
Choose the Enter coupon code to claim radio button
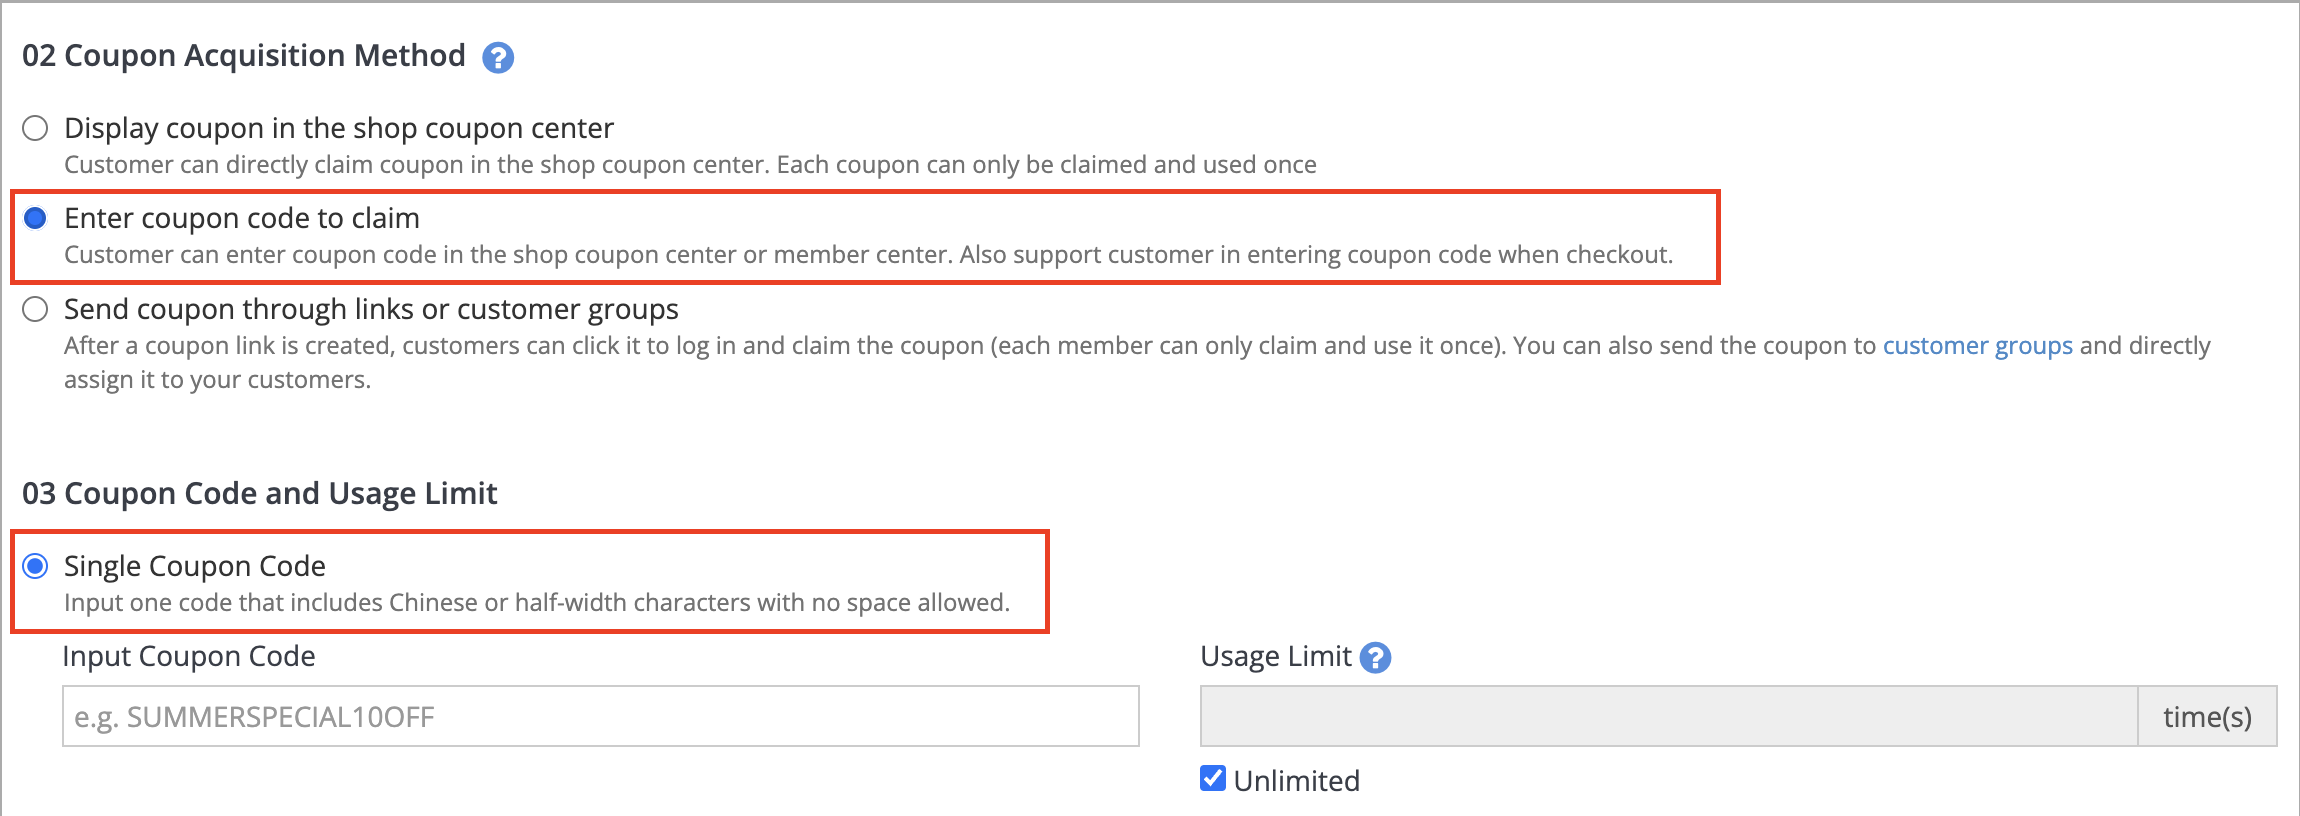(x=35, y=218)
